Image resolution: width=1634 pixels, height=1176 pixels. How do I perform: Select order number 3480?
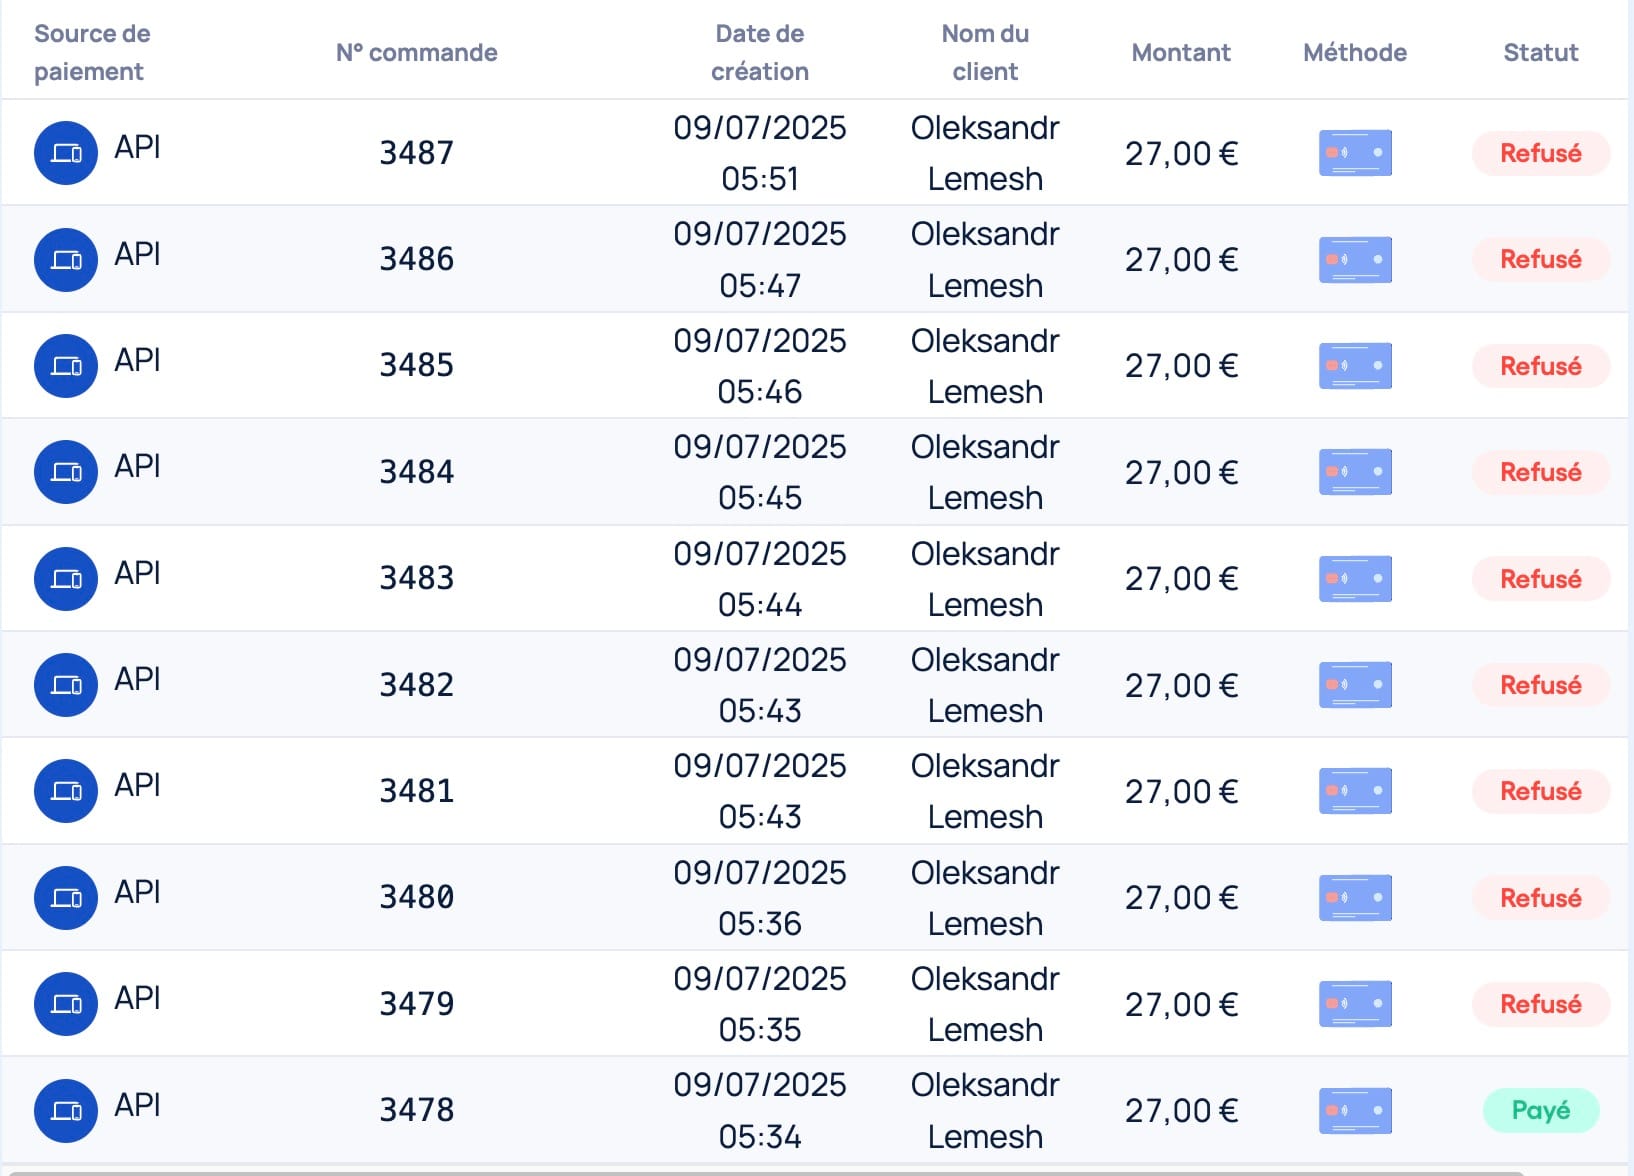416,898
